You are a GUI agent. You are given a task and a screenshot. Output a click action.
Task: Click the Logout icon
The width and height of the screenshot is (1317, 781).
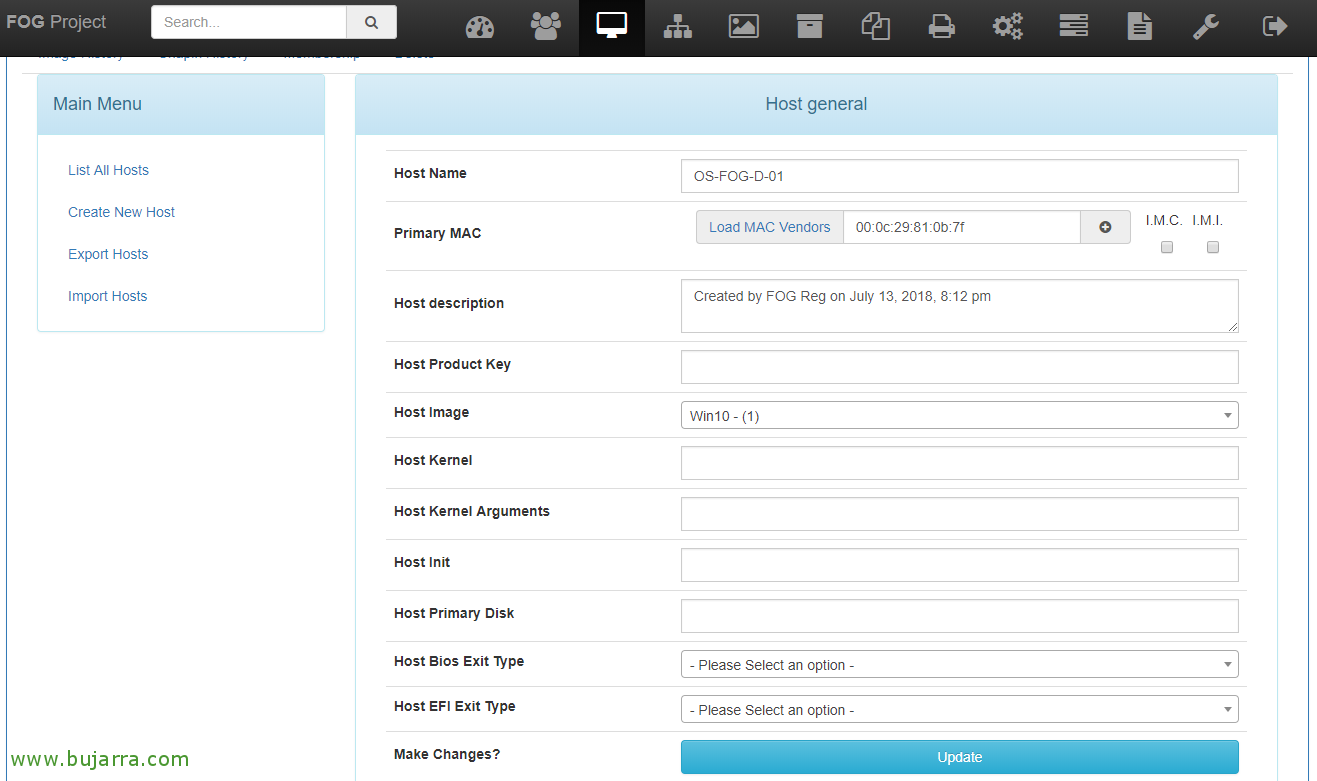pyautogui.click(x=1275, y=27)
